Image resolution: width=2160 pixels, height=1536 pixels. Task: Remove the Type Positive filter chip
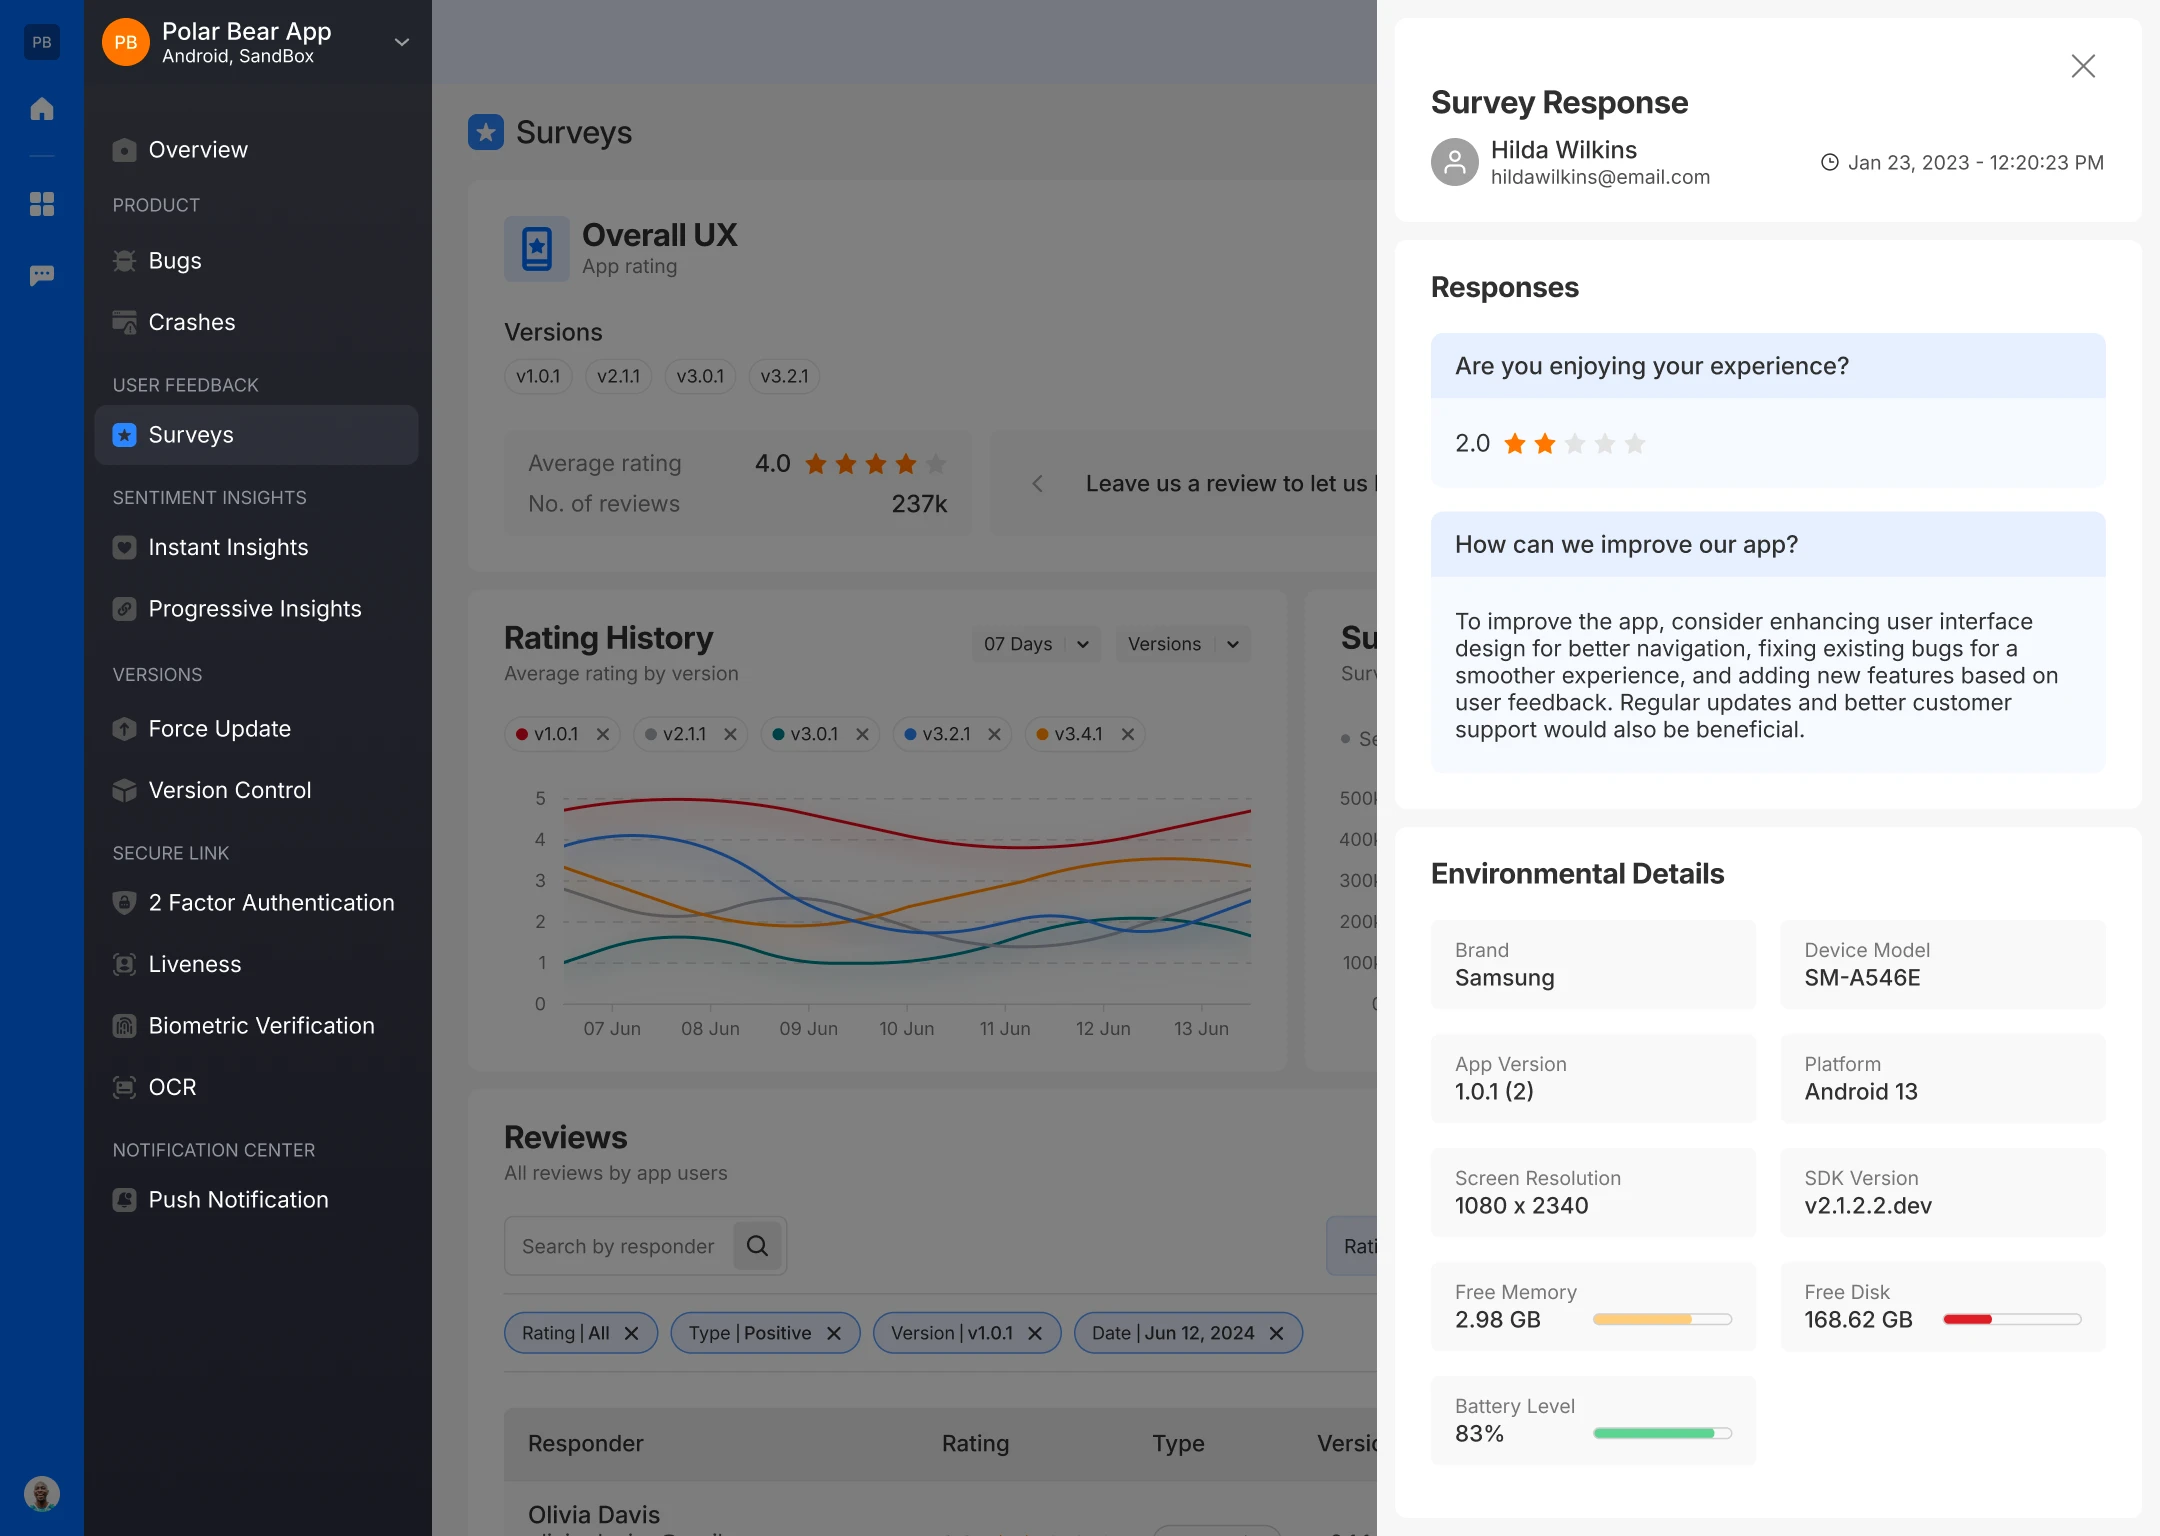pos(834,1333)
